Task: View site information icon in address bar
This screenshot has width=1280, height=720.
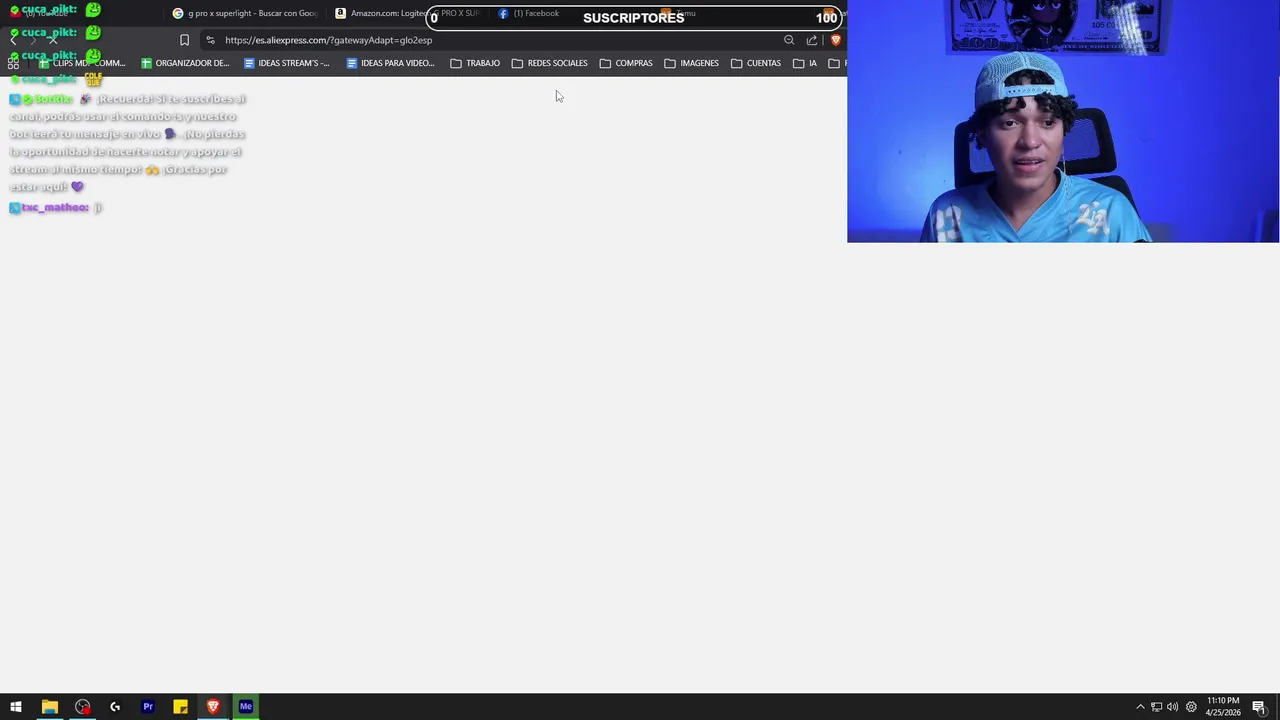Action: [210, 40]
